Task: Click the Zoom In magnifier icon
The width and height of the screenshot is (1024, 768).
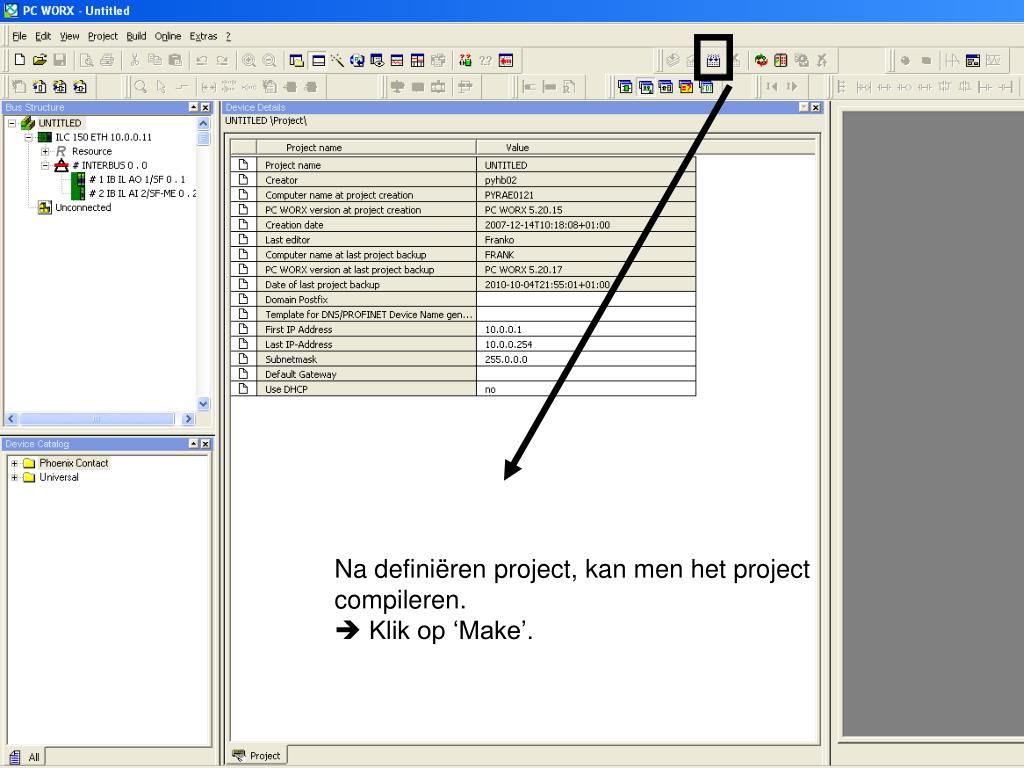Action: [x=249, y=60]
